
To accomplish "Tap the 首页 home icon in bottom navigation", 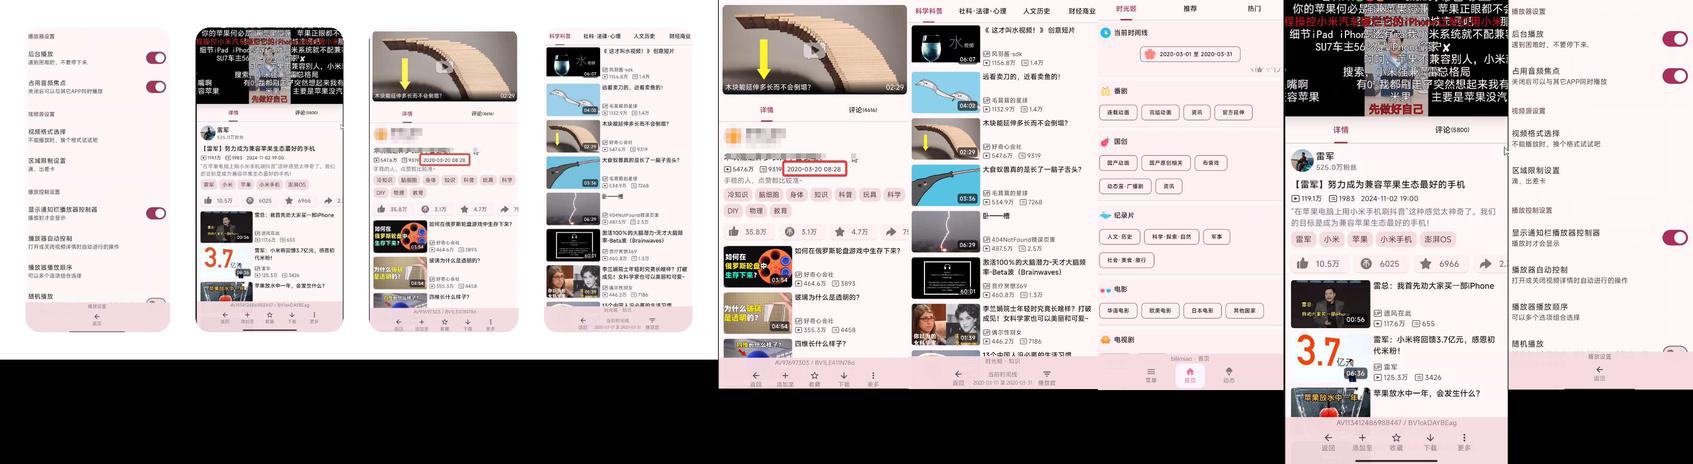I will click(x=1189, y=373).
